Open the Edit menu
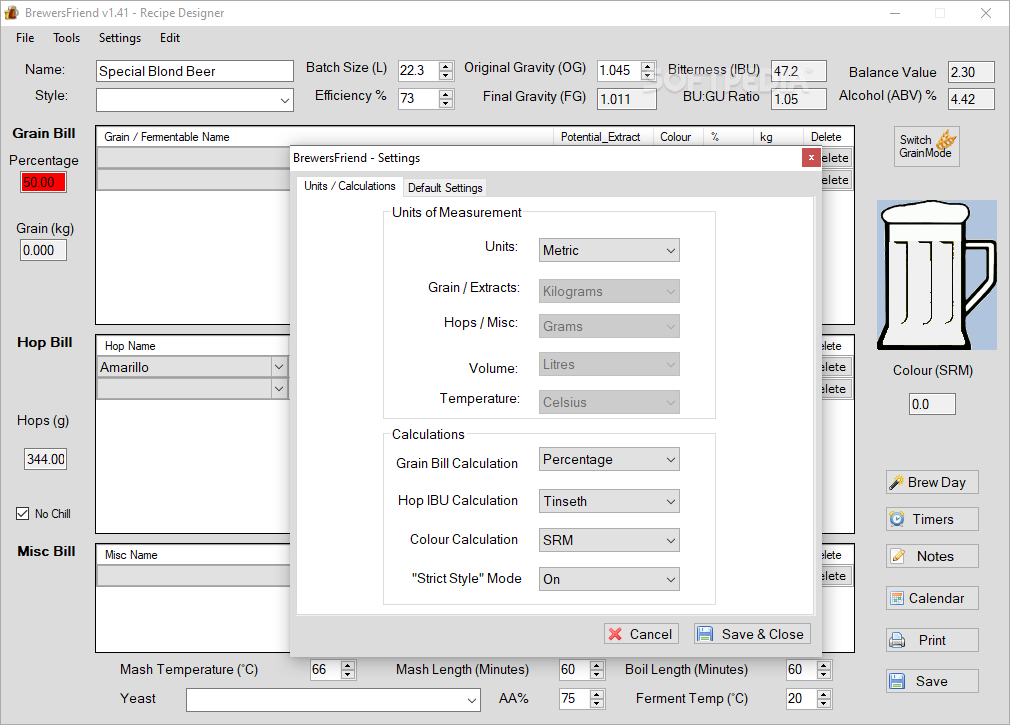The image size is (1010, 725). pyautogui.click(x=170, y=38)
